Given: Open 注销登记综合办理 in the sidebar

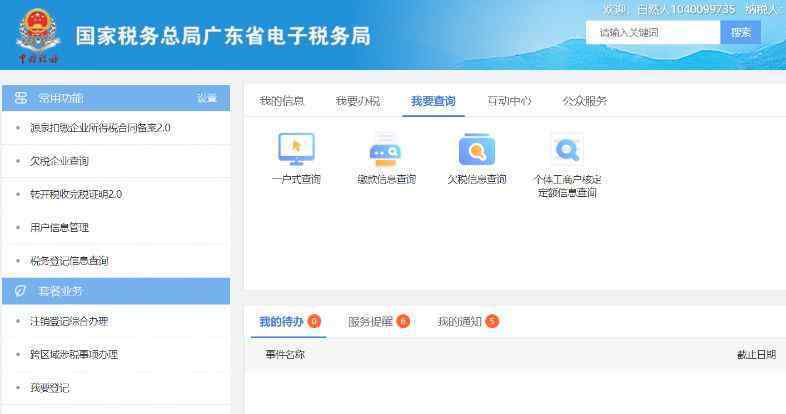Looking at the screenshot, I should point(69,321).
